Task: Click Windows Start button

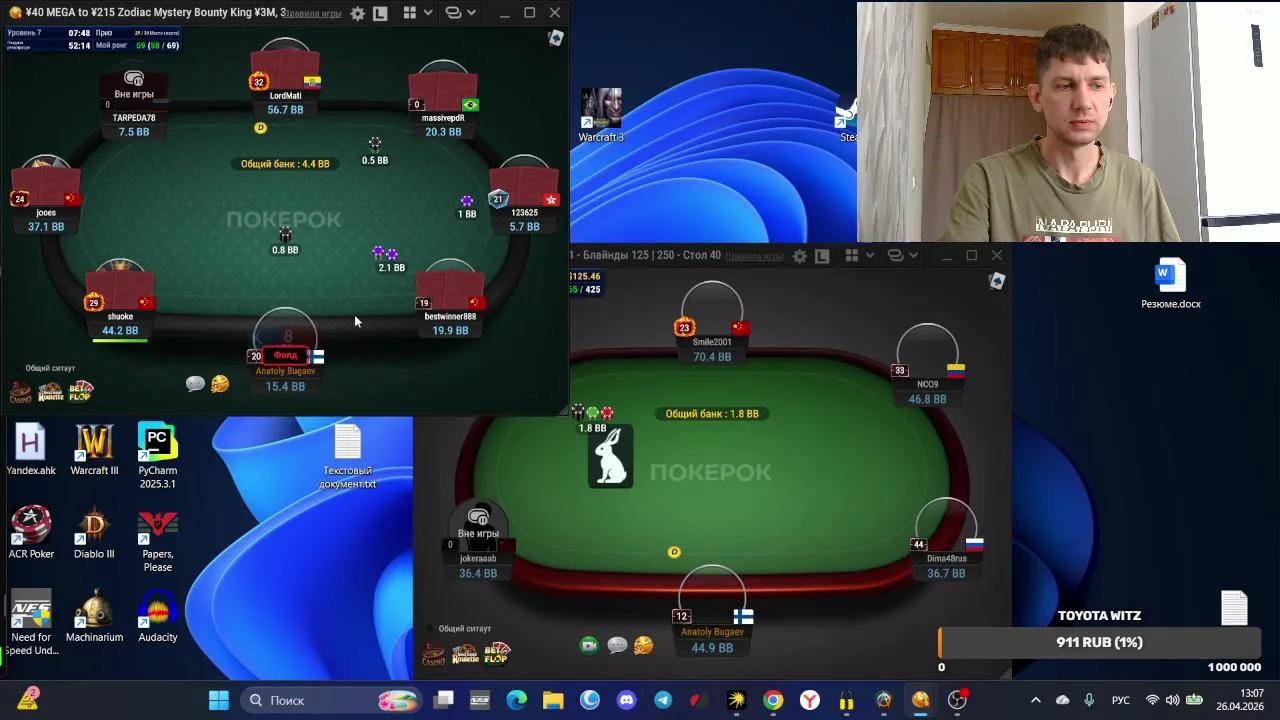Action: click(218, 700)
